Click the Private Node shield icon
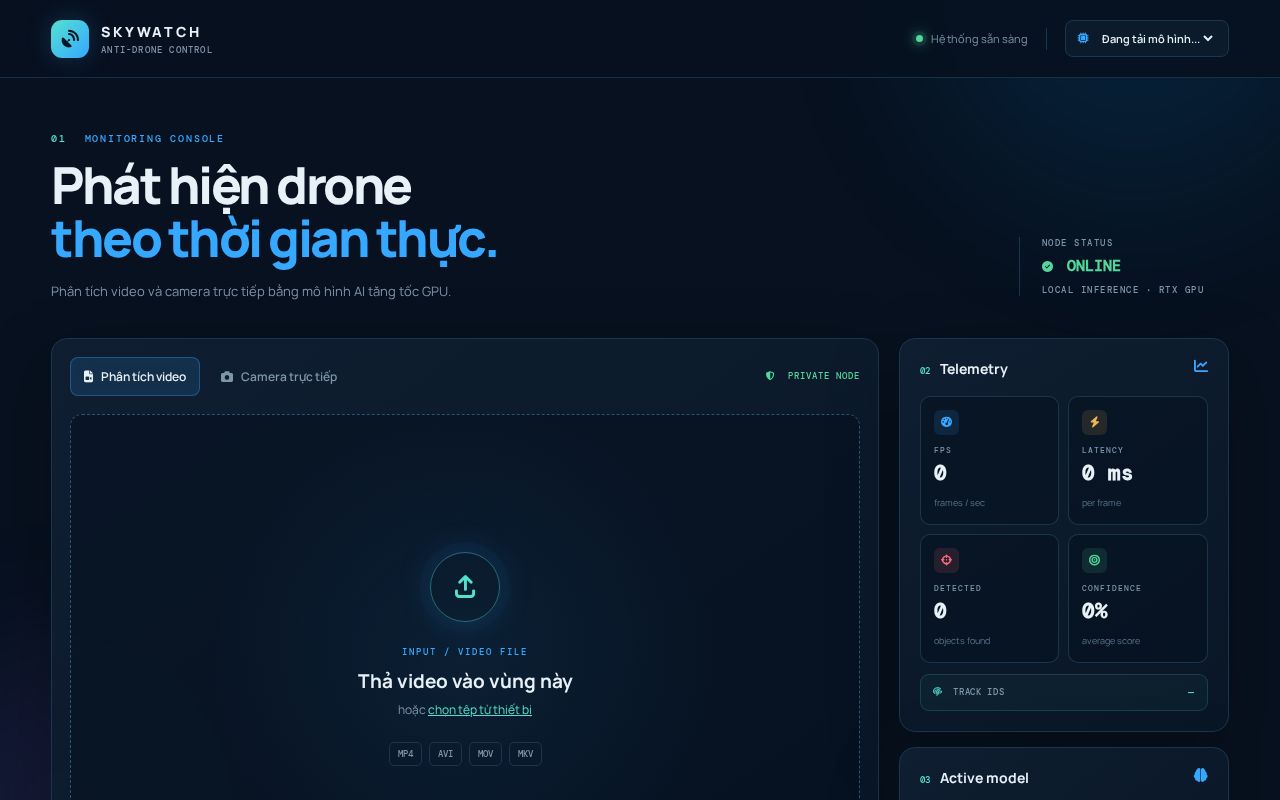This screenshot has height=800, width=1280. pyautogui.click(x=770, y=376)
